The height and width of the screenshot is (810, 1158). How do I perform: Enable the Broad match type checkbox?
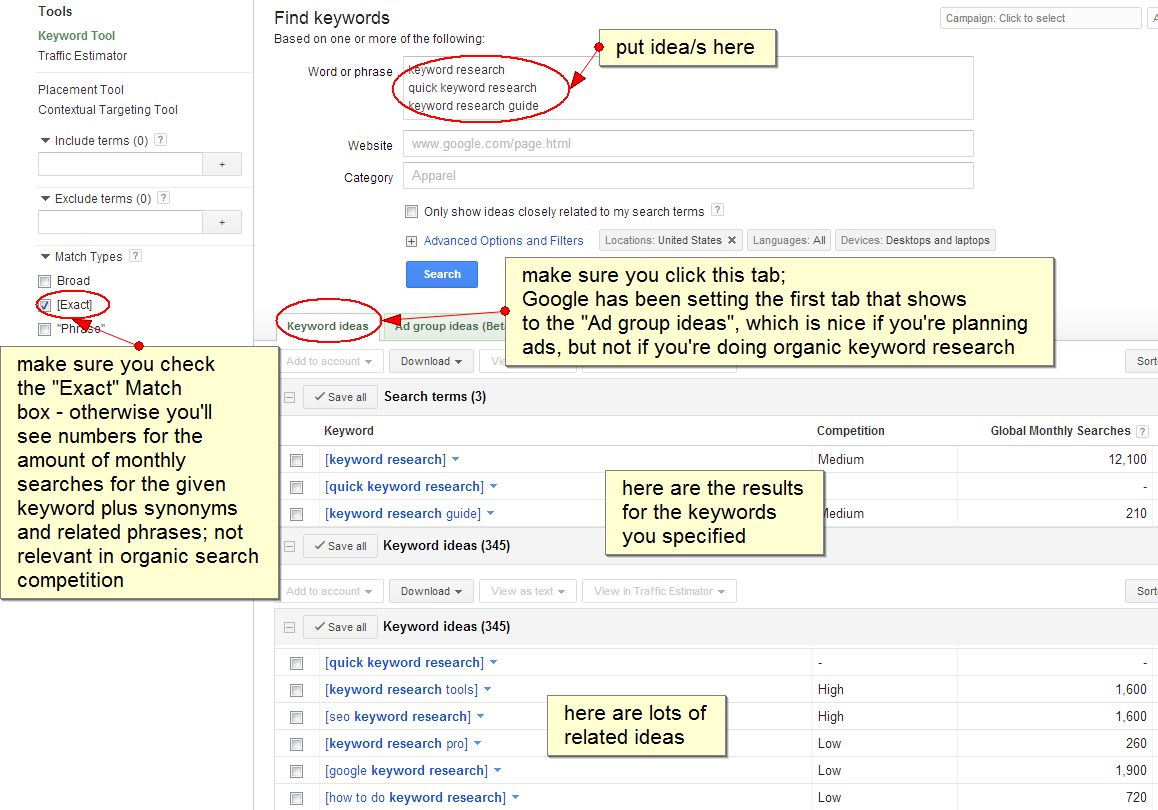pos(44,281)
